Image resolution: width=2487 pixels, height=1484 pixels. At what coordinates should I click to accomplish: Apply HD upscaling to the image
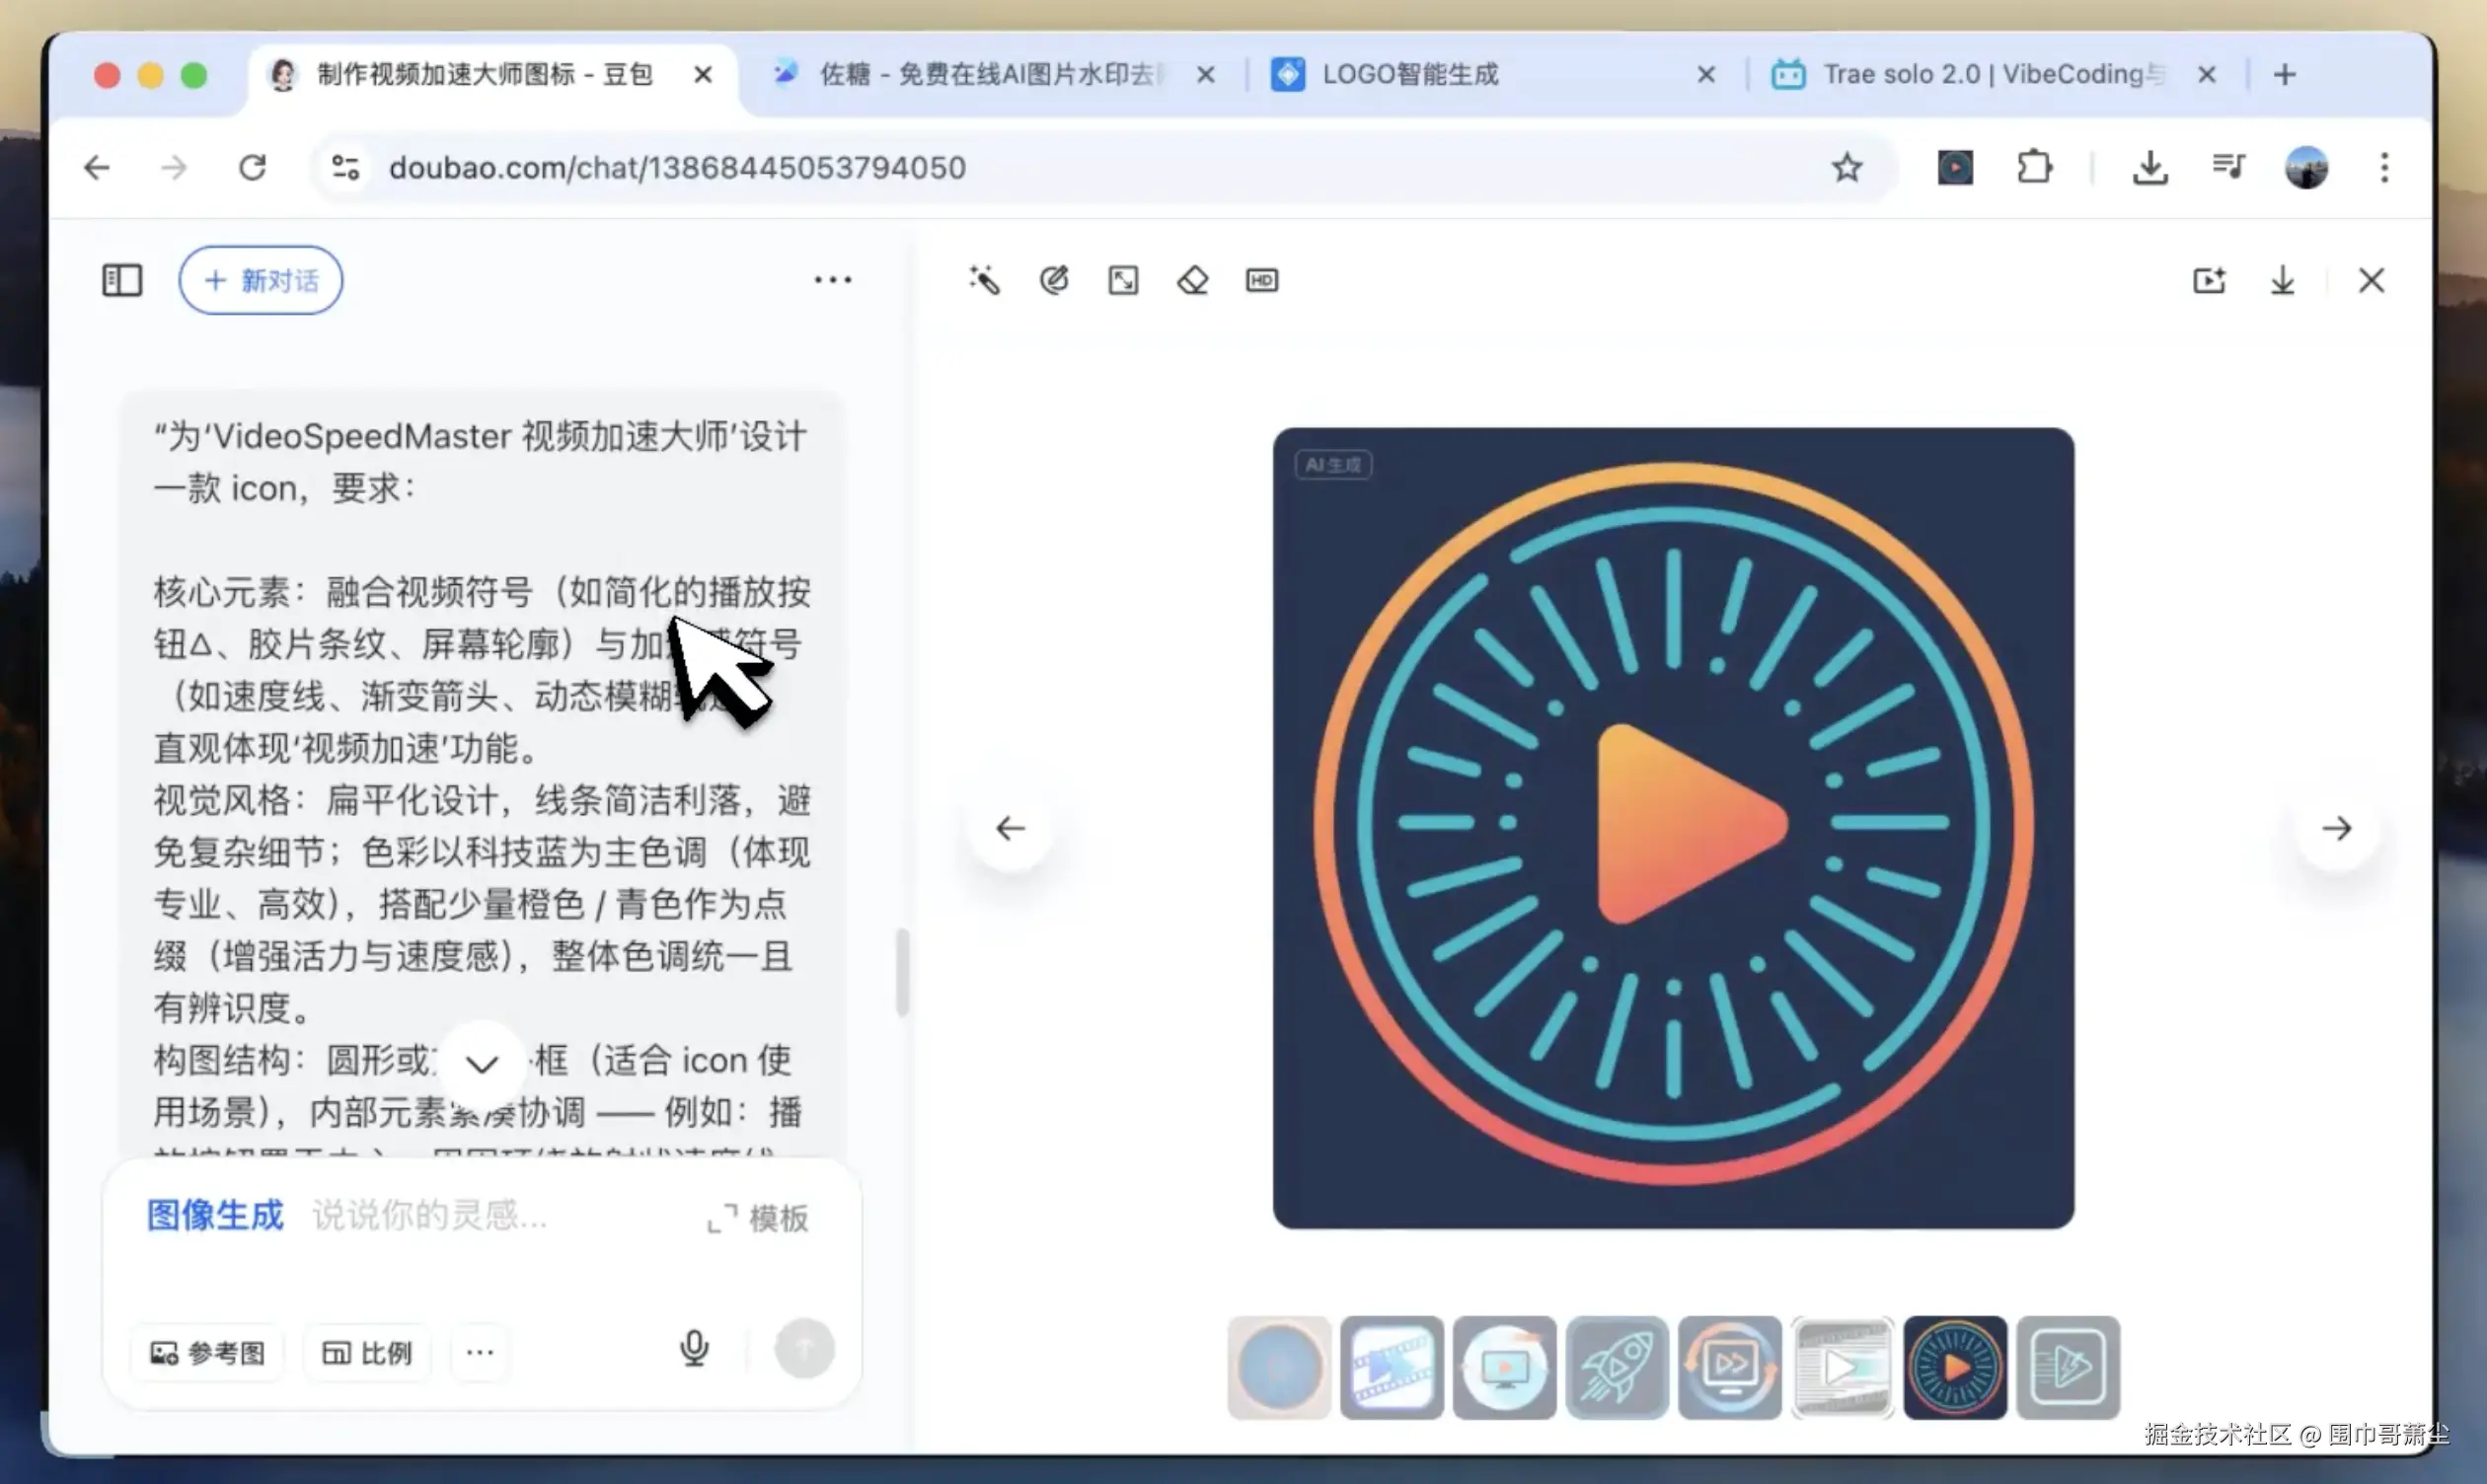[x=1261, y=281]
